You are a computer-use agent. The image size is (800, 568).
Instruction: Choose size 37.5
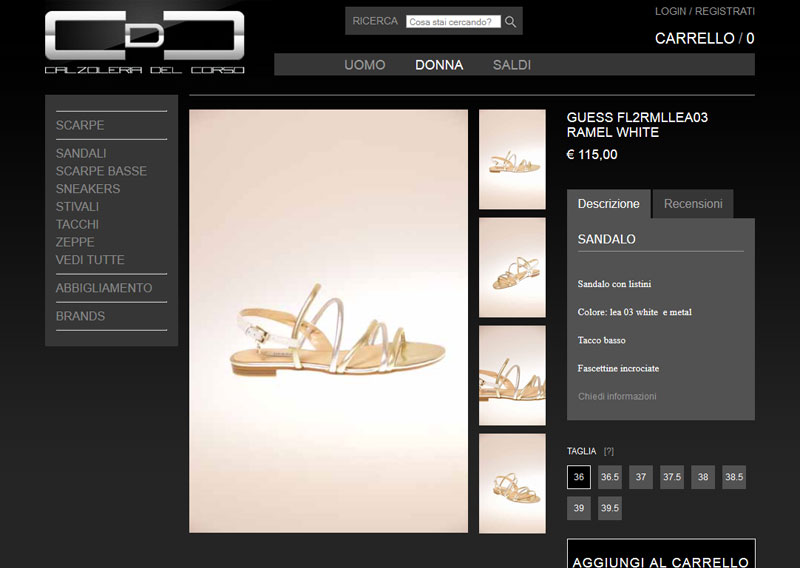[x=672, y=477]
